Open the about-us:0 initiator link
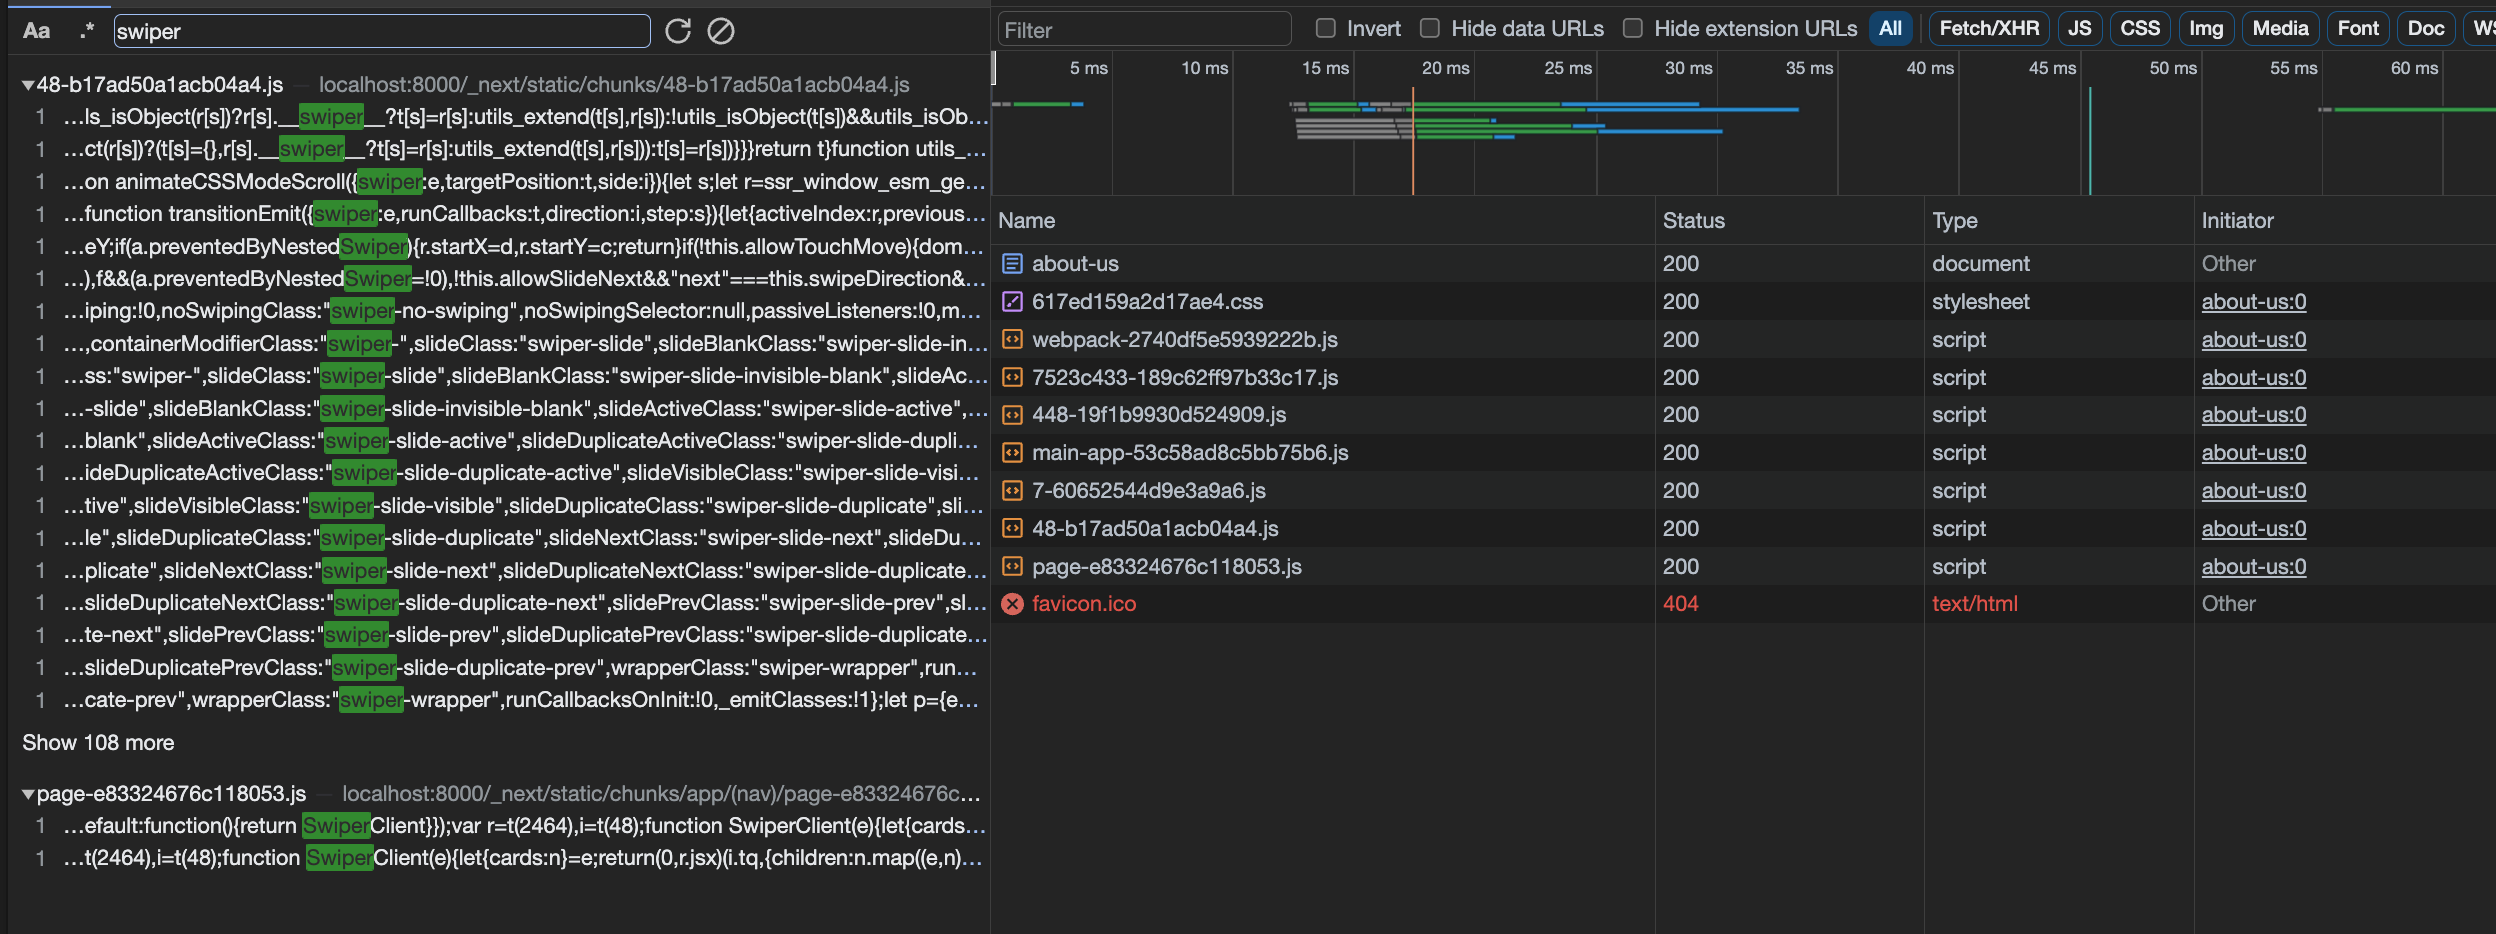Image resolution: width=2496 pixels, height=934 pixels. pos(2254,301)
